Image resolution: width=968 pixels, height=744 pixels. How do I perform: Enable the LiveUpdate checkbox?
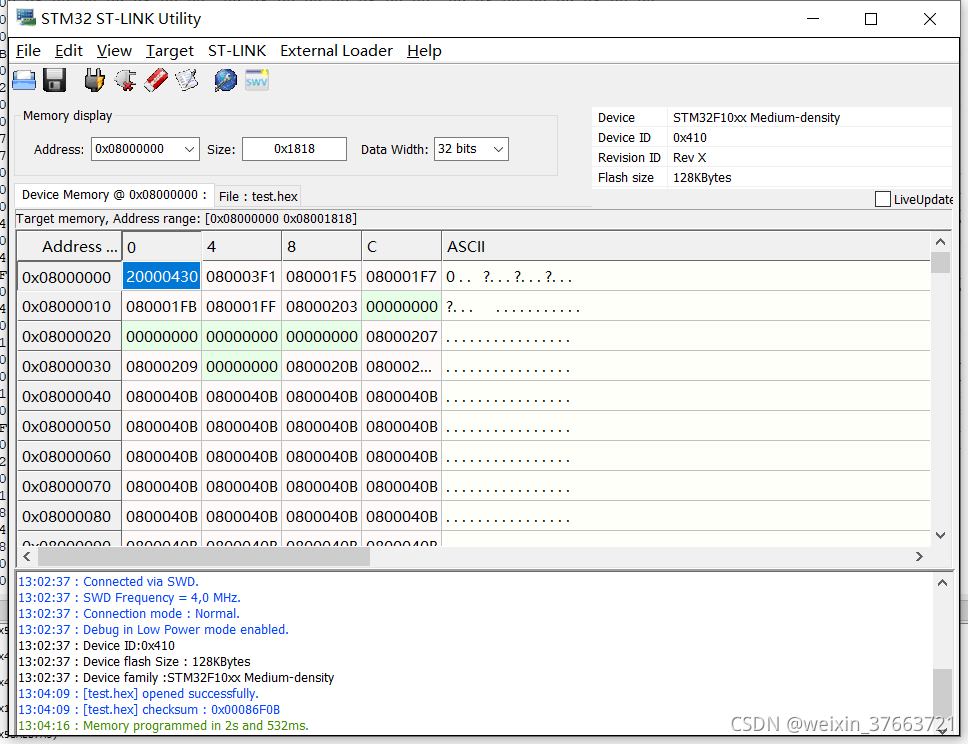883,199
